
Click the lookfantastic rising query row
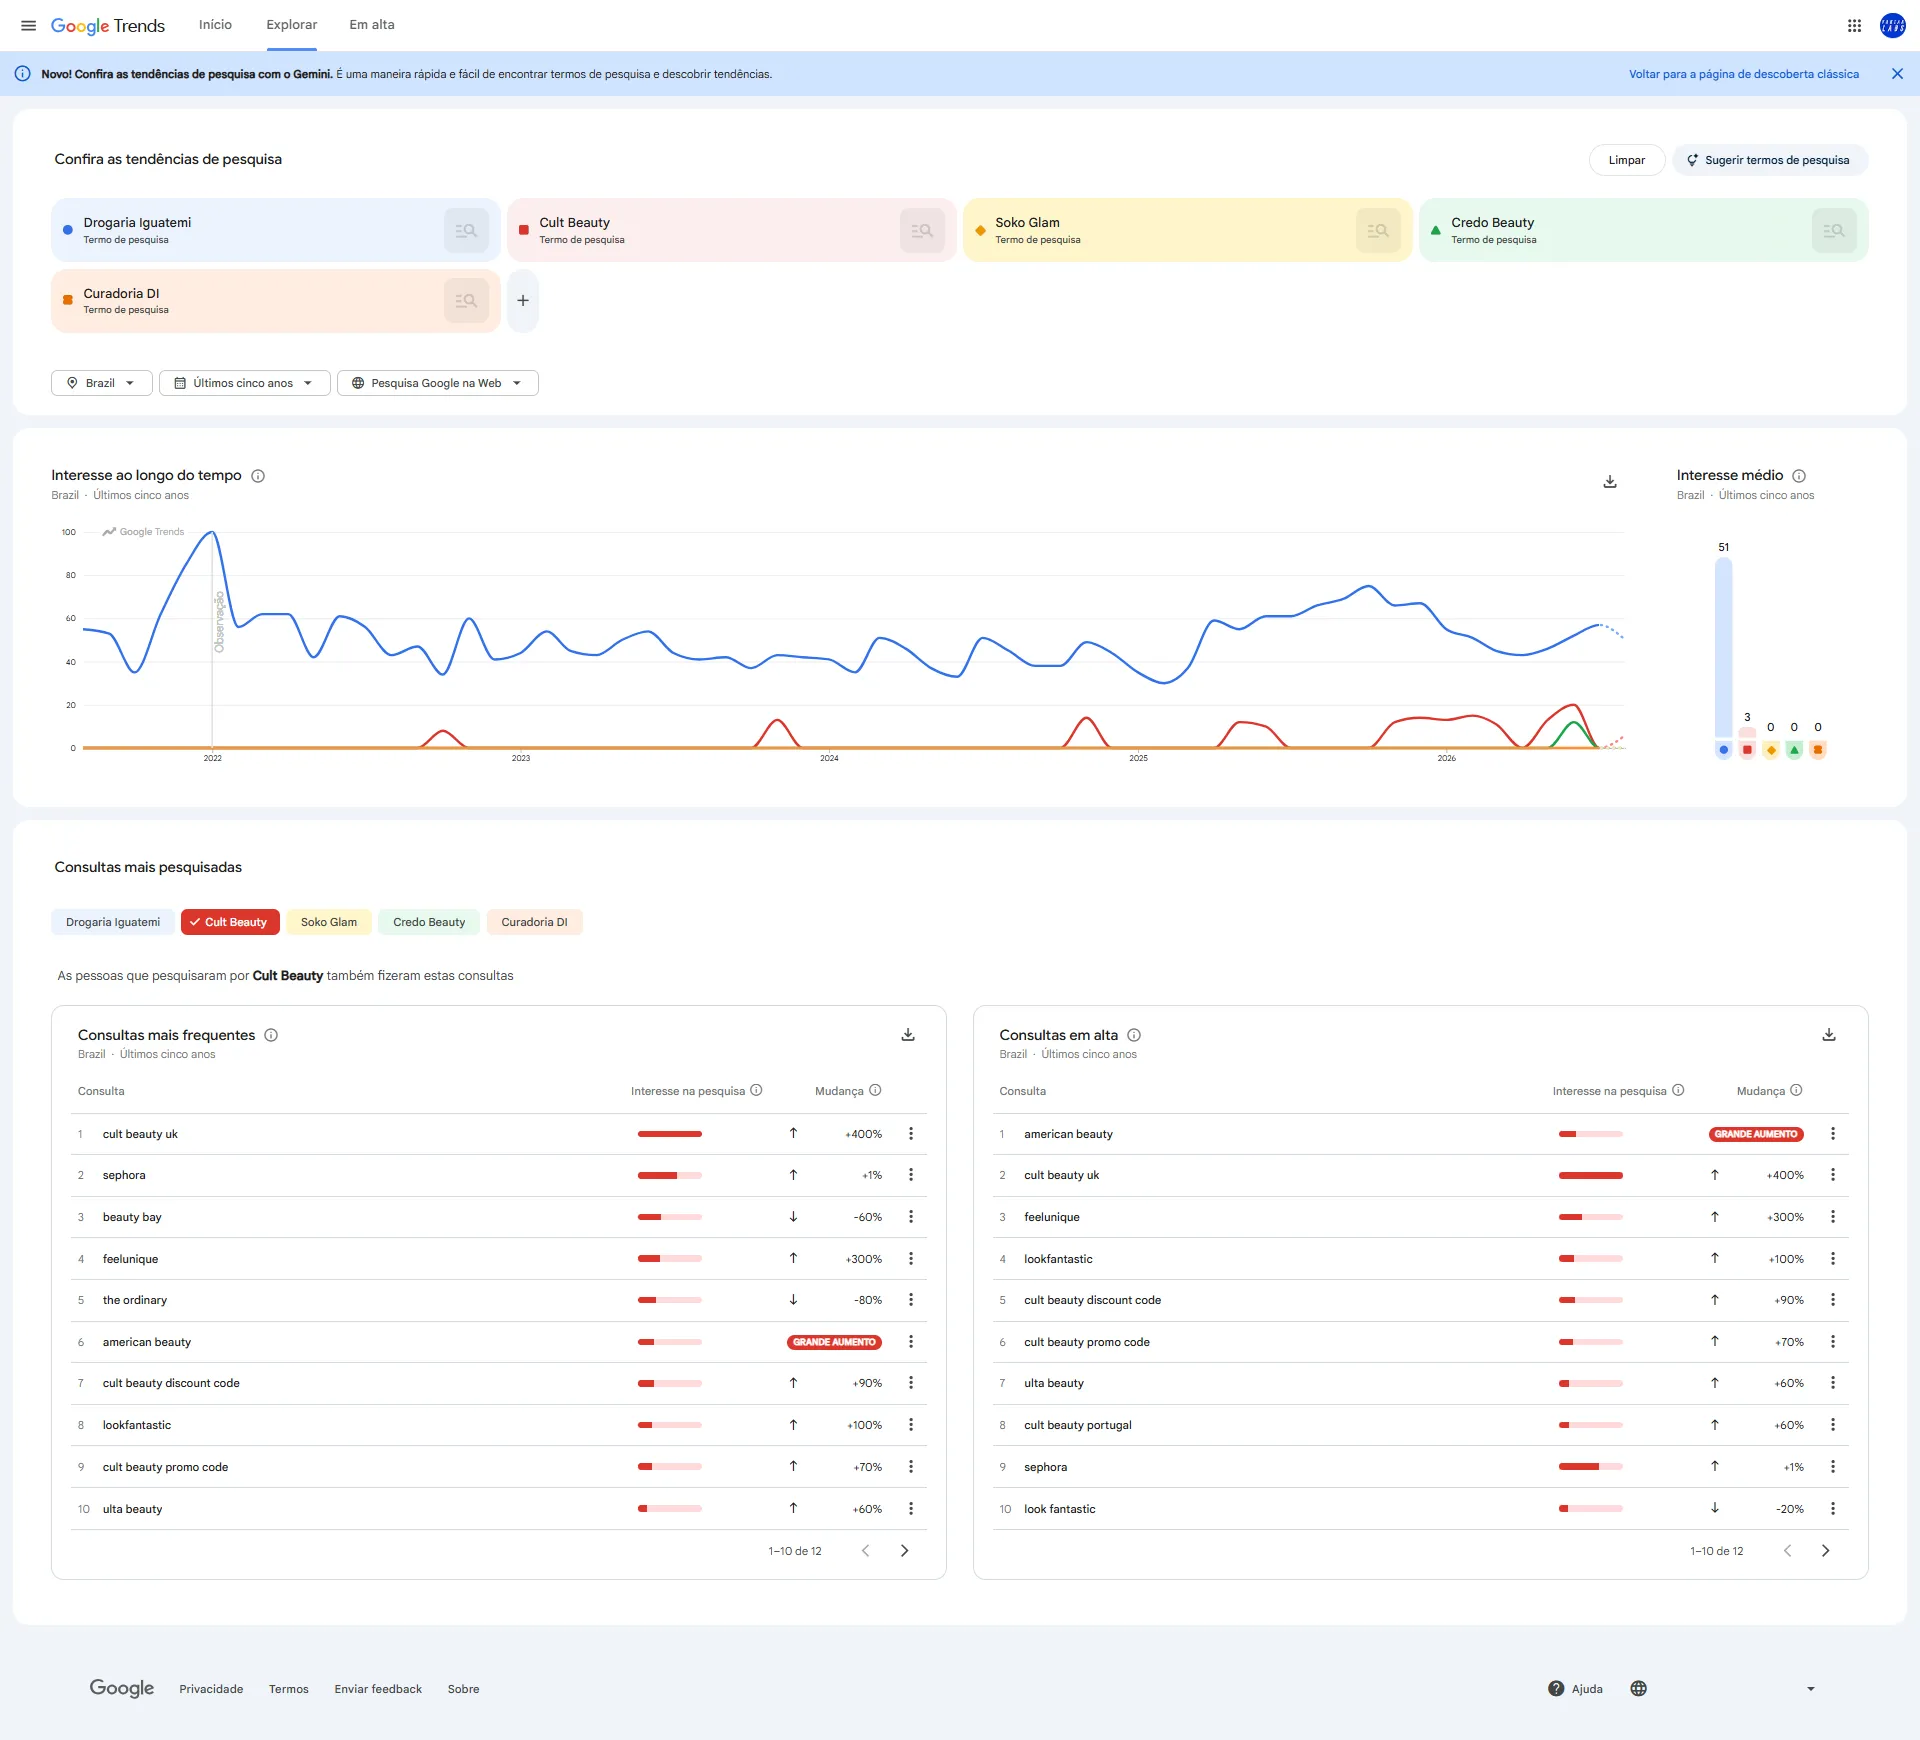click(x=1420, y=1258)
